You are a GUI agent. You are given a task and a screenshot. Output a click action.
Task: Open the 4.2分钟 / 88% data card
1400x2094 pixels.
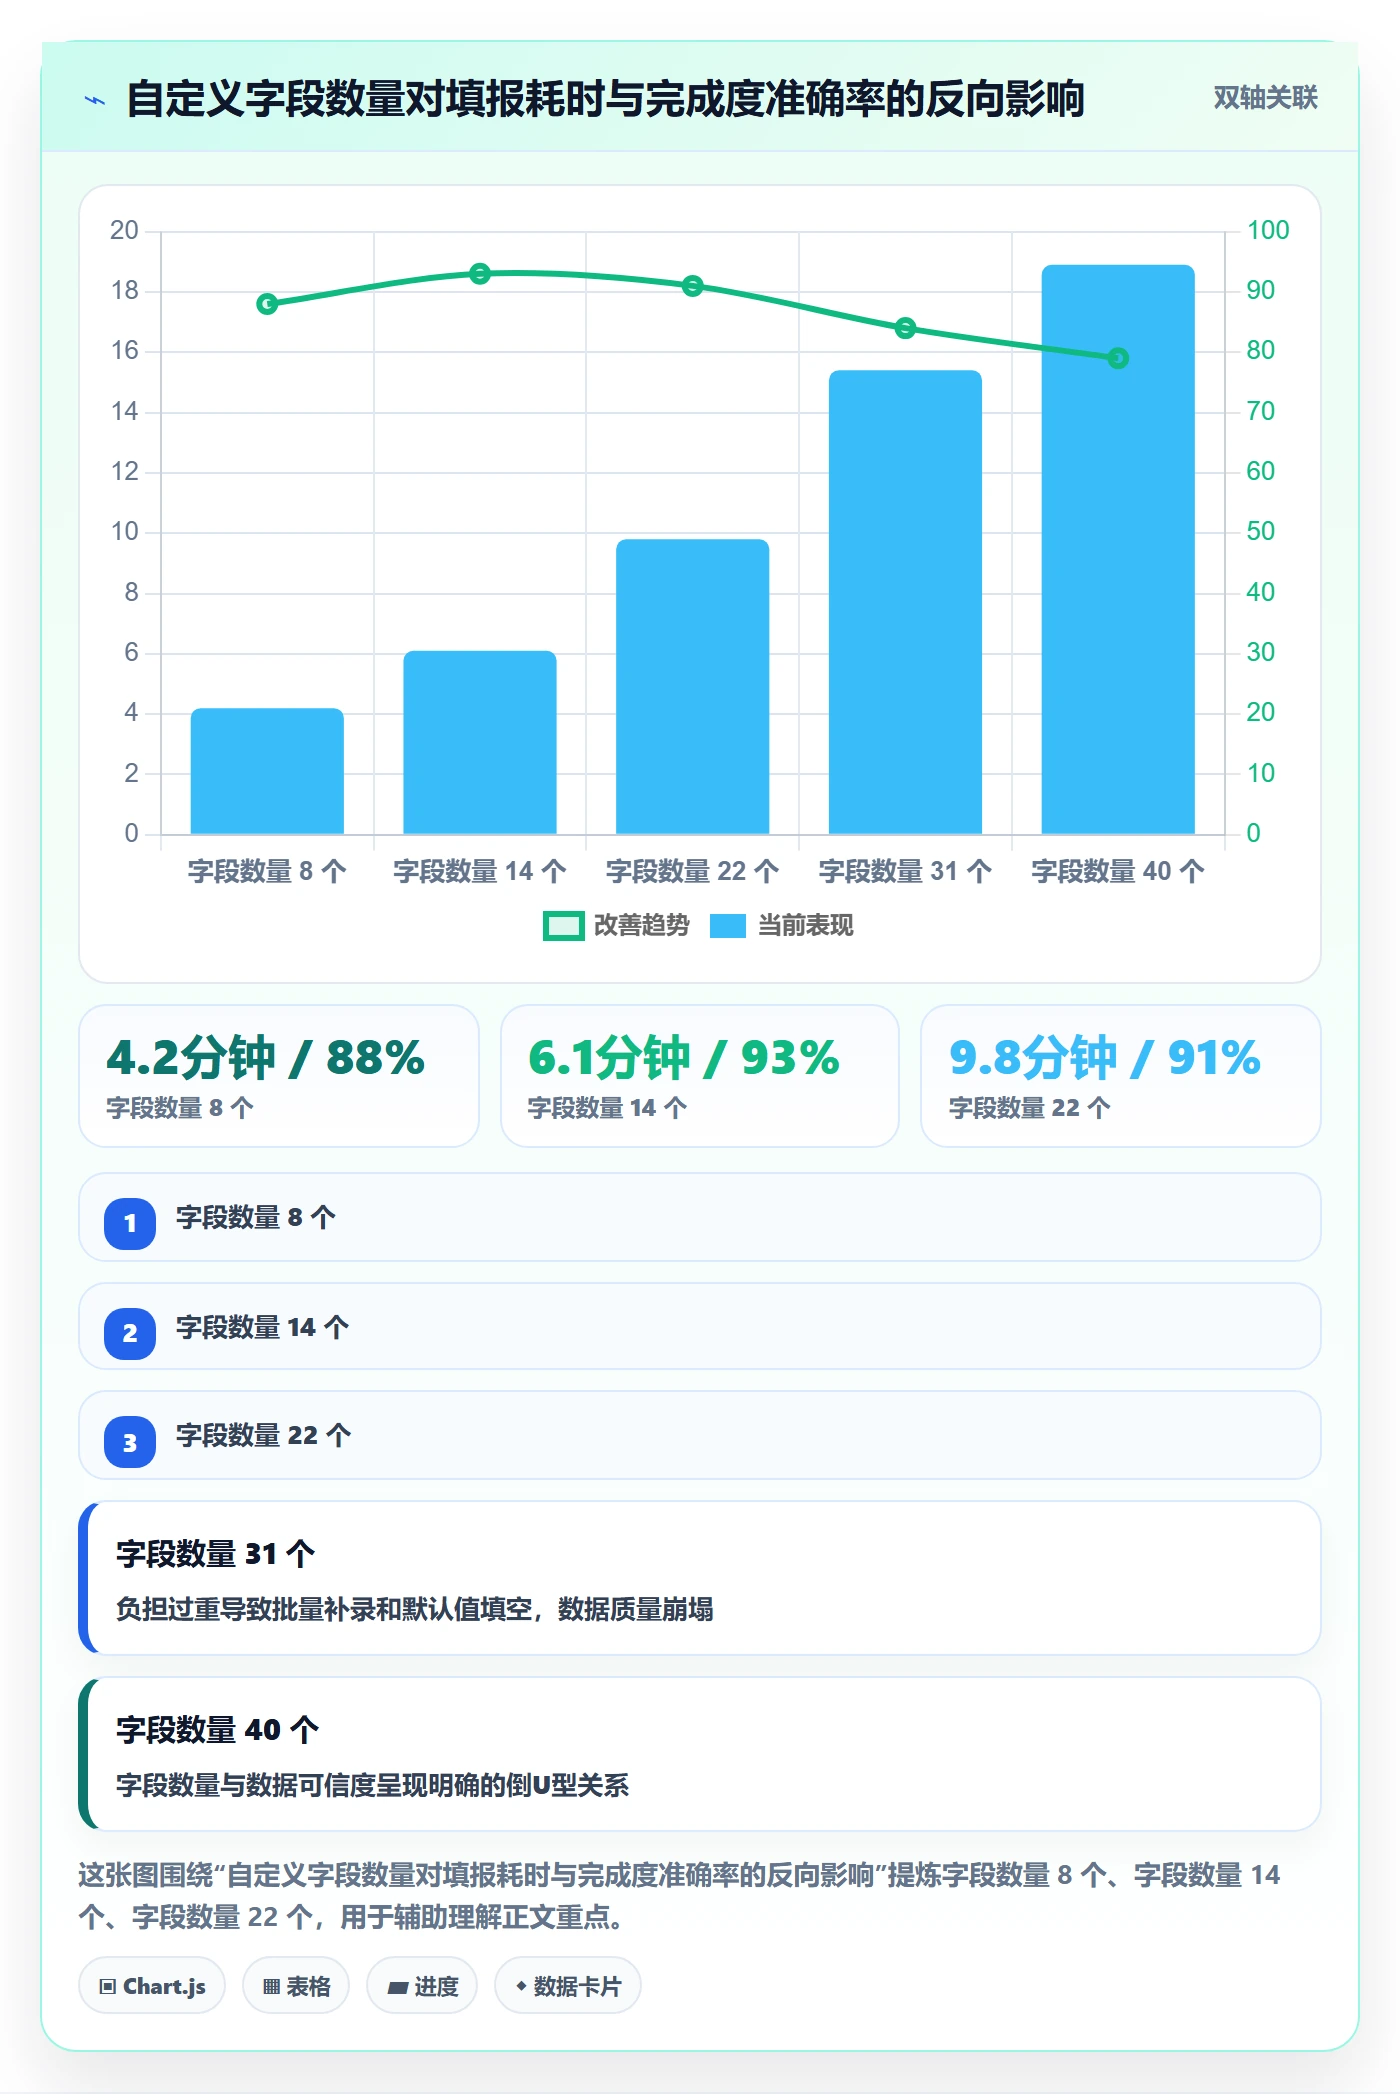[x=279, y=1076]
